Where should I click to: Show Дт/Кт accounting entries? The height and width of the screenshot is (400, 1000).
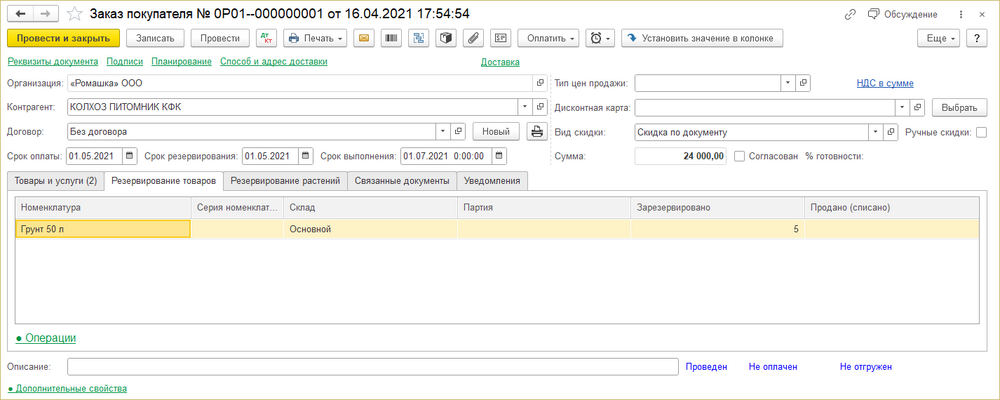266,38
